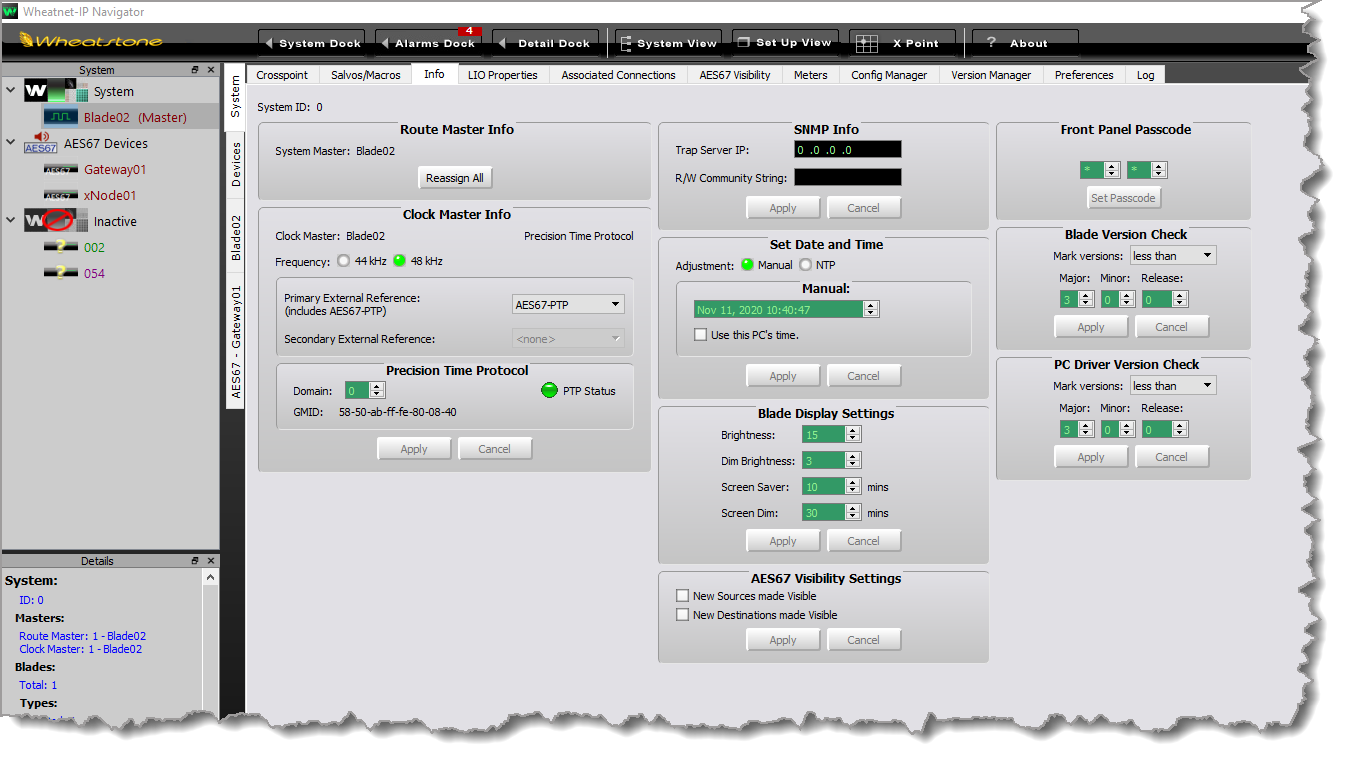Image resolution: width=1352 pixels, height=762 pixels.
Task: Click the Gateway01 AES67 device icon
Action: (x=61, y=170)
